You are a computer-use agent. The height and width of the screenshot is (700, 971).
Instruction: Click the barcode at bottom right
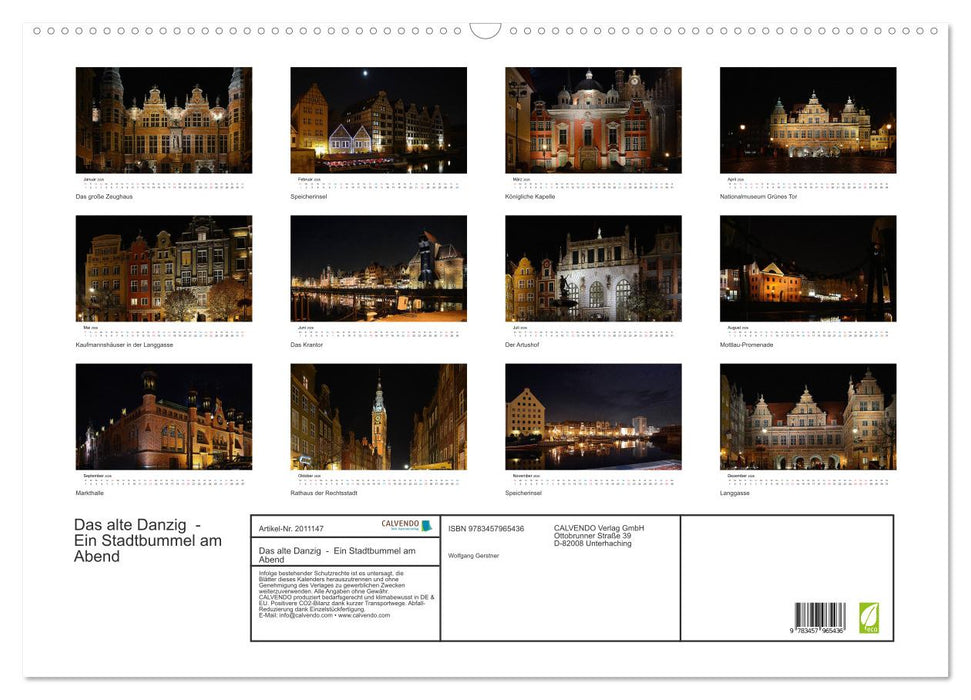(821, 614)
